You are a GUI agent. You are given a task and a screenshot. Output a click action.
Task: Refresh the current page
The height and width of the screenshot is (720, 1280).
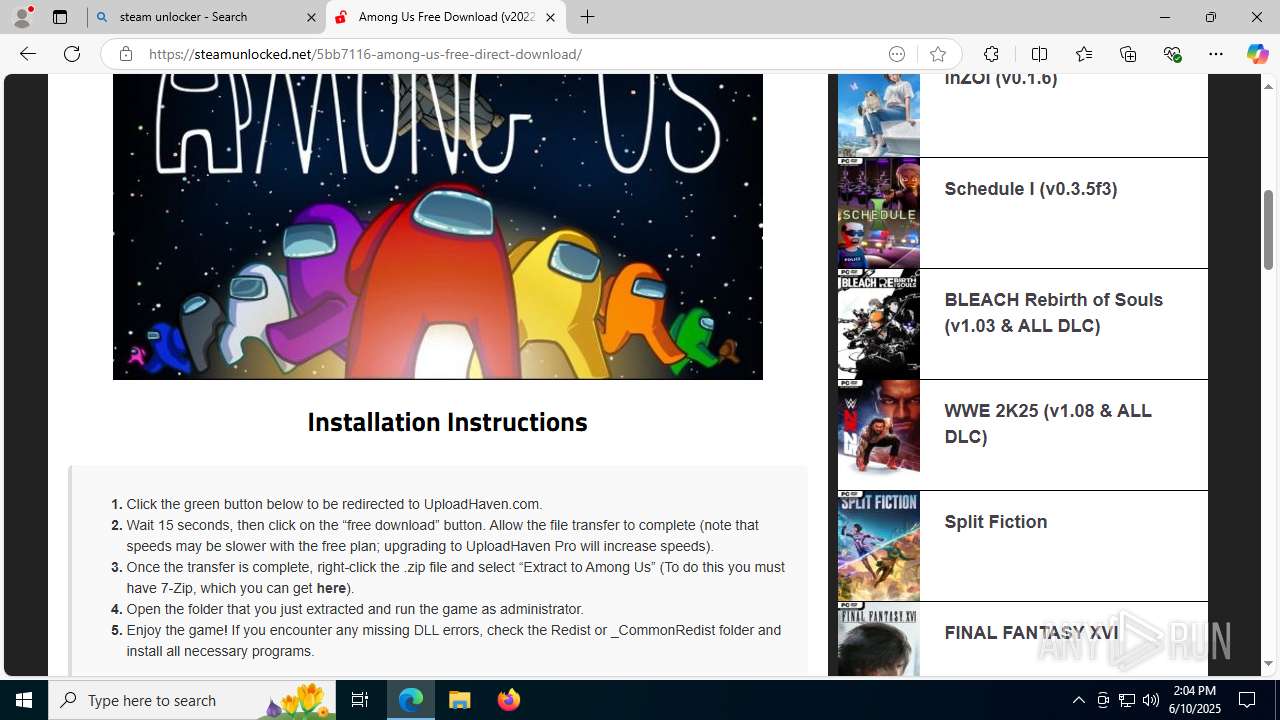(72, 54)
